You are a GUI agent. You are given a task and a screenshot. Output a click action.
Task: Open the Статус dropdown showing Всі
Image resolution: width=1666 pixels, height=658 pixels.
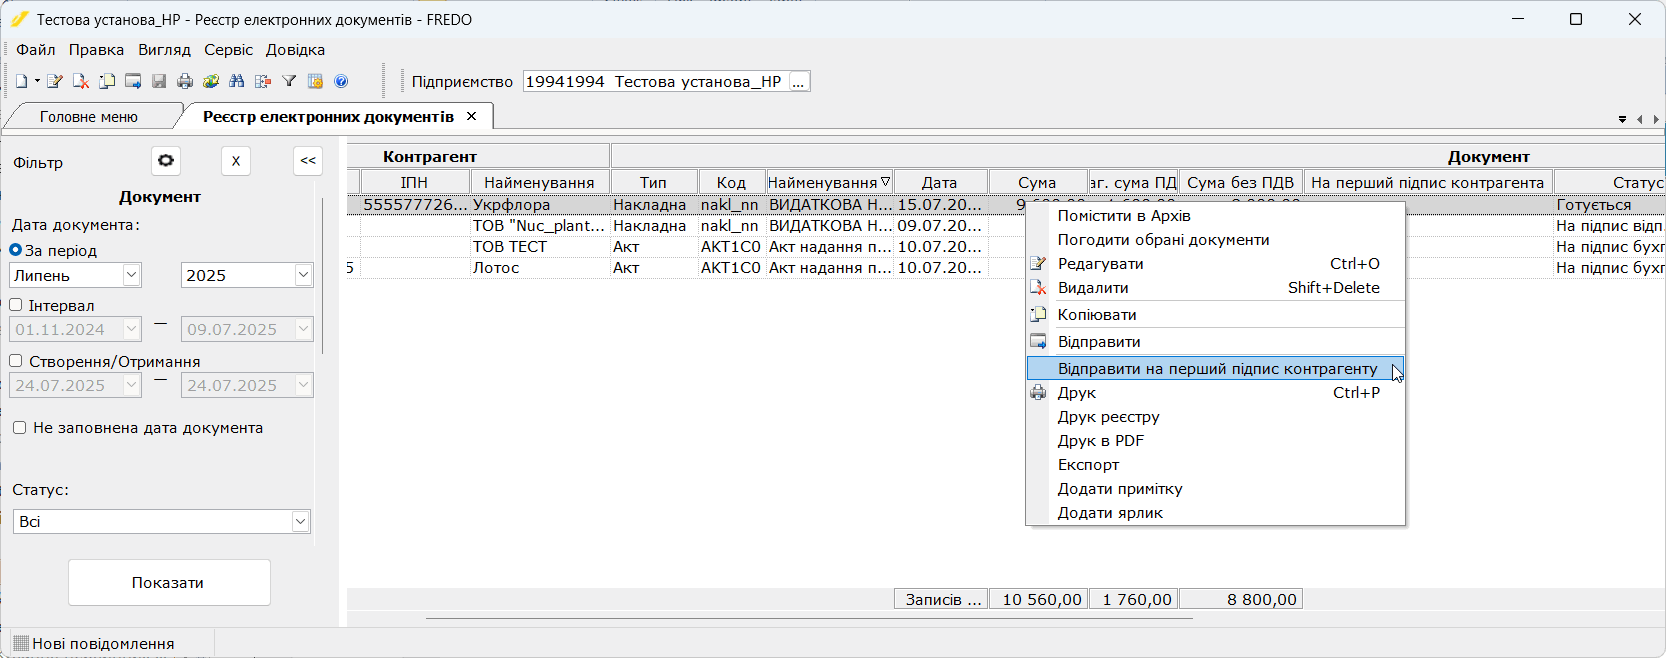coord(300,521)
